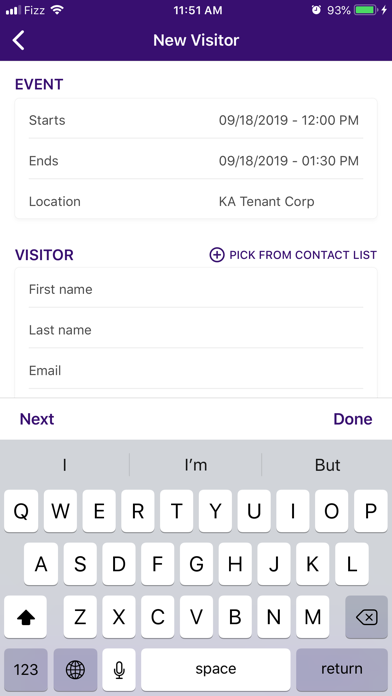This screenshot has height=696, width=392.
Task: Switch to the 123 numeric keyboard
Action: click(x=26, y=670)
